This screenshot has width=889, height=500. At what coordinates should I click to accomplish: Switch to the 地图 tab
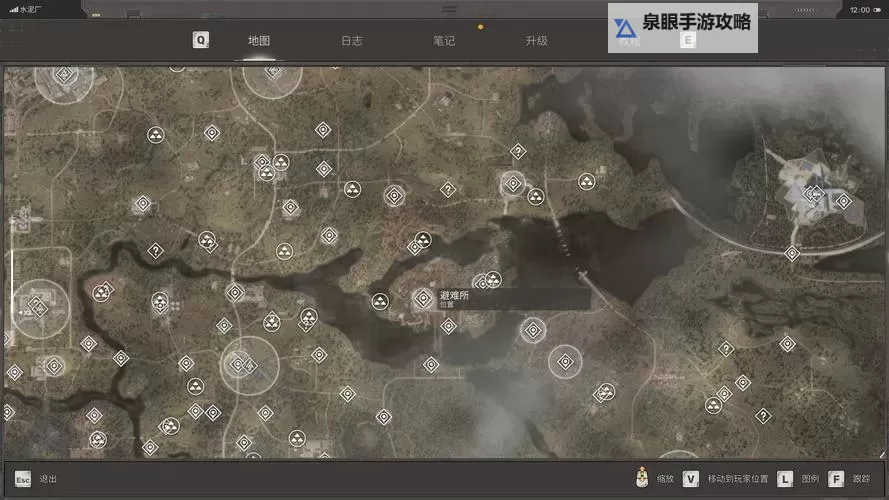[259, 41]
